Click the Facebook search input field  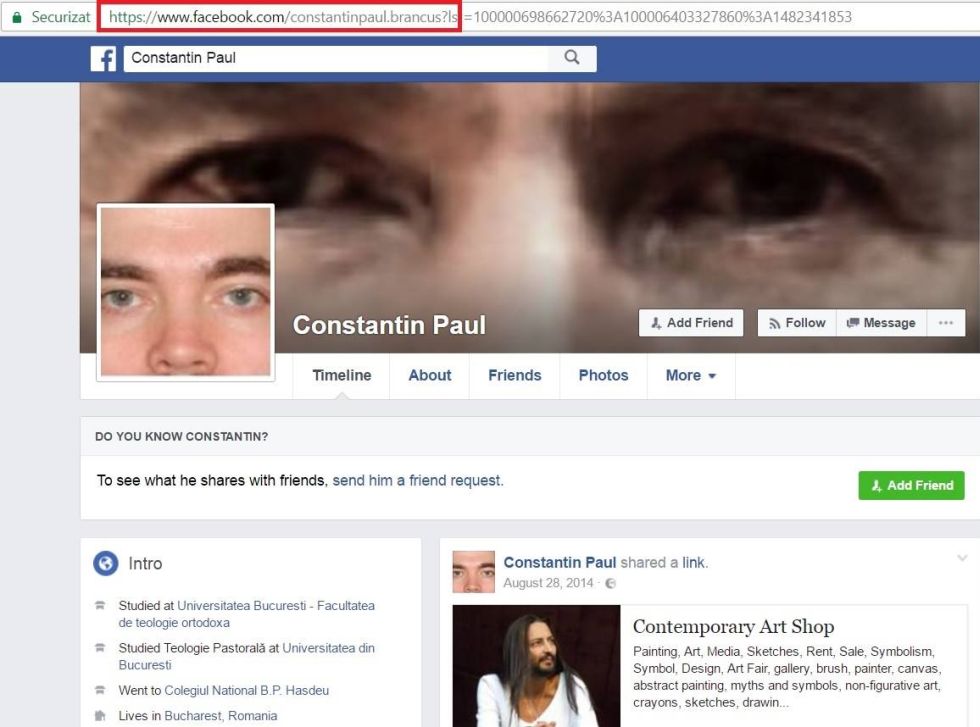(x=338, y=58)
